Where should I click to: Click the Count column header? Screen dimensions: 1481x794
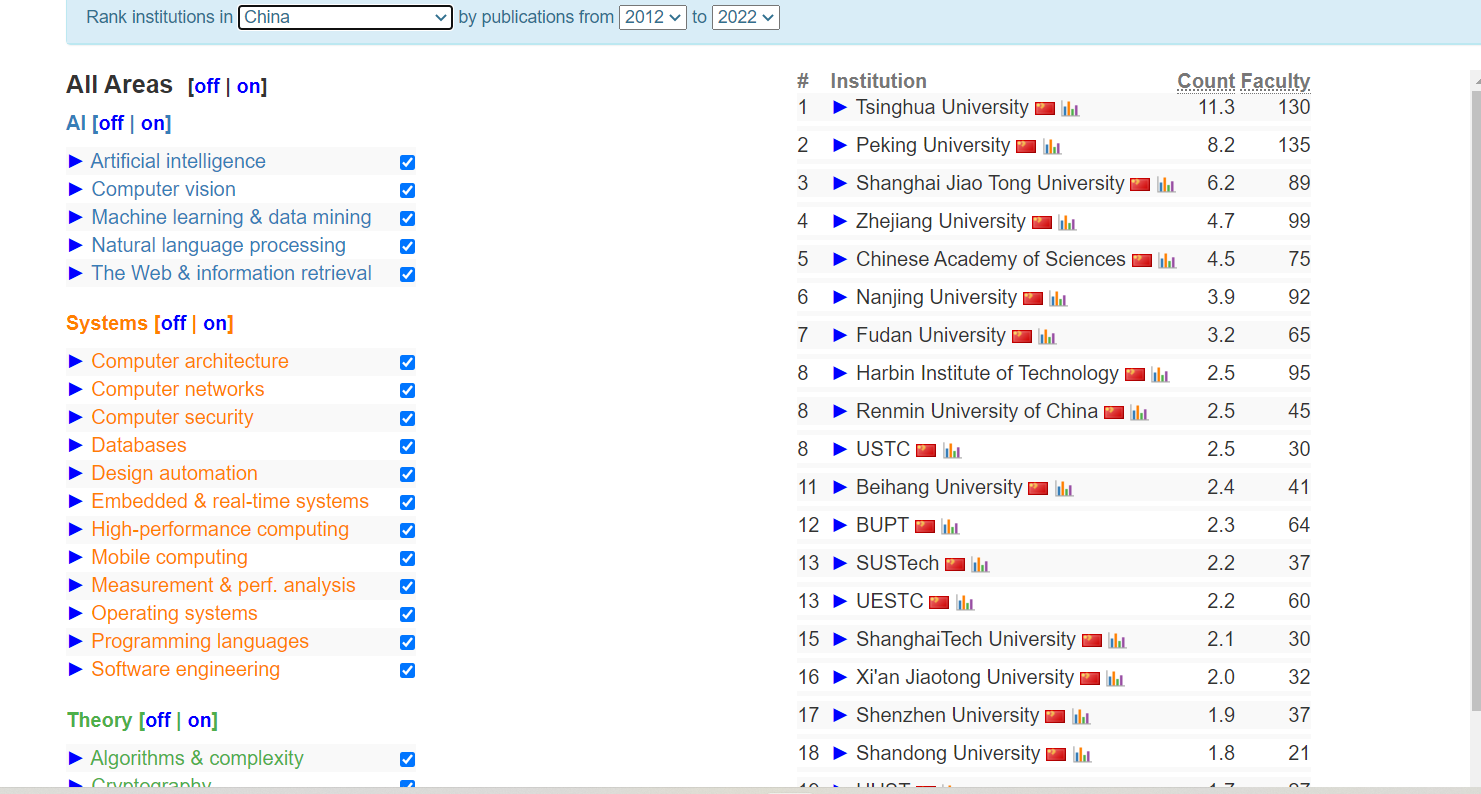(x=1206, y=81)
